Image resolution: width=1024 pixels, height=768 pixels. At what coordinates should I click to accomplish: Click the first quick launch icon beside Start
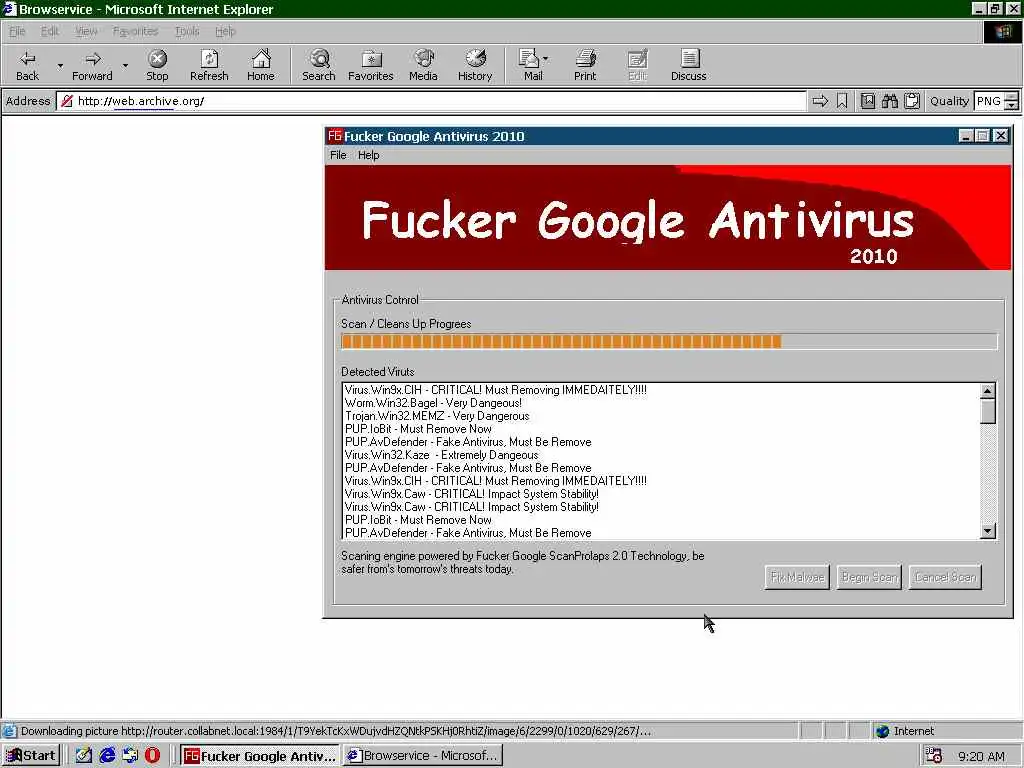[x=84, y=756]
